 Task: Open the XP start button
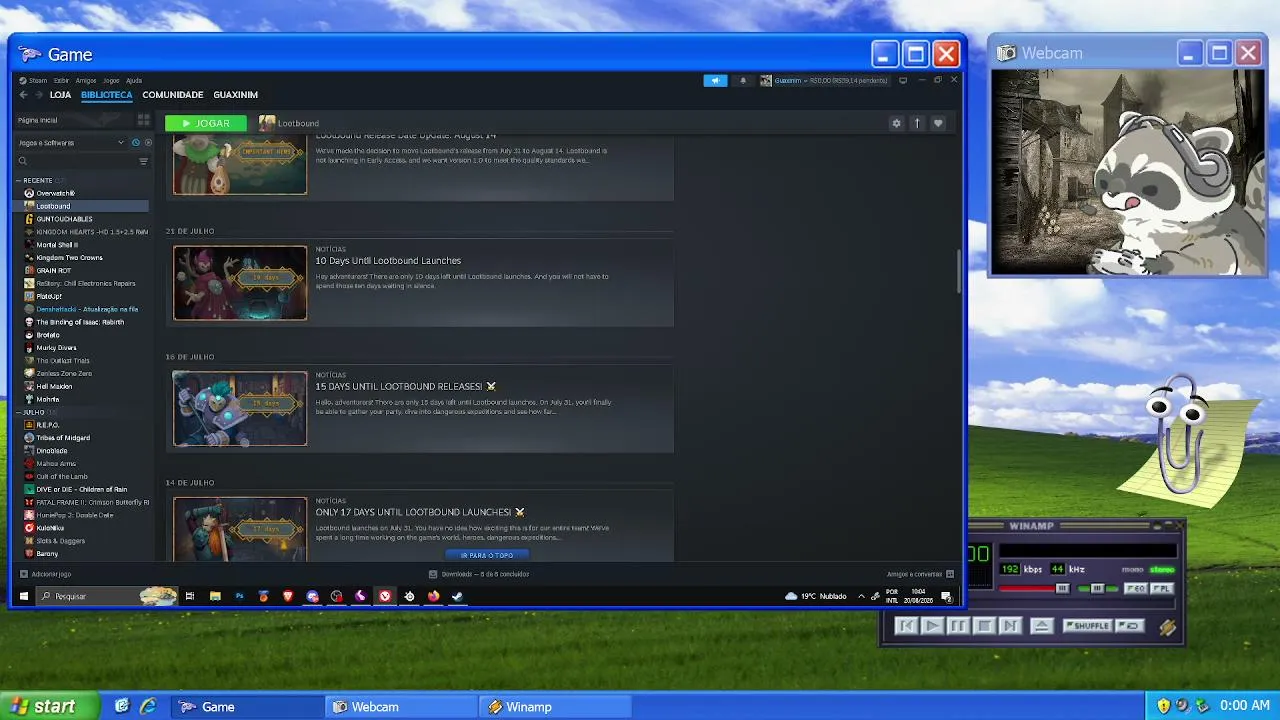coord(50,706)
